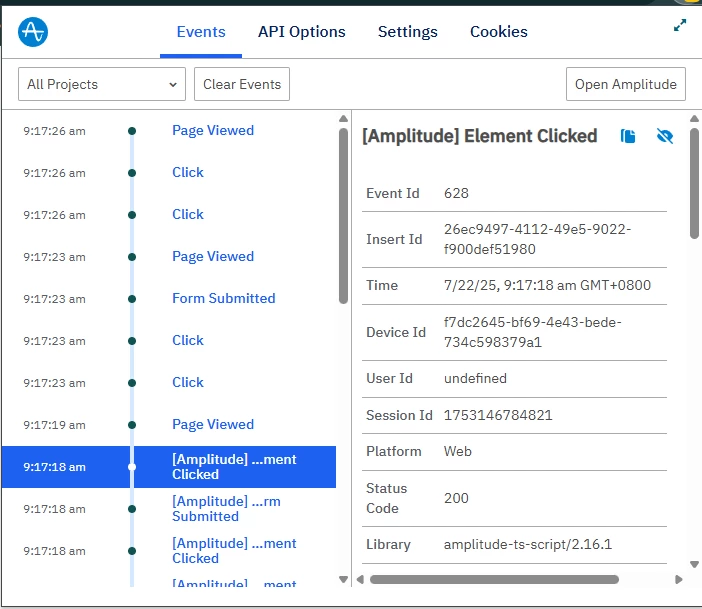702x609 pixels.
Task: Click the User Id value undefined
Action: (475, 378)
